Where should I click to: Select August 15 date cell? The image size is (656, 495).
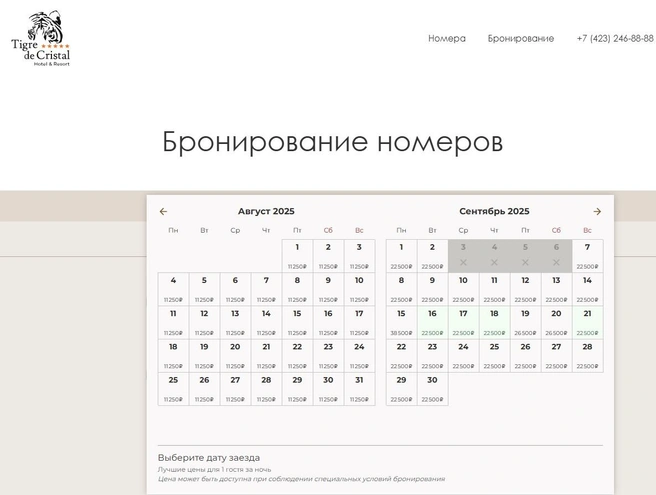coord(297,323)
